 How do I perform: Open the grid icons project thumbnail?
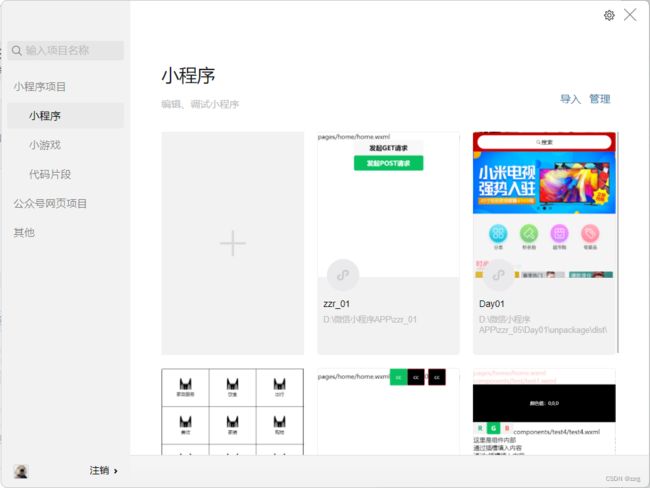coord(233,412)
